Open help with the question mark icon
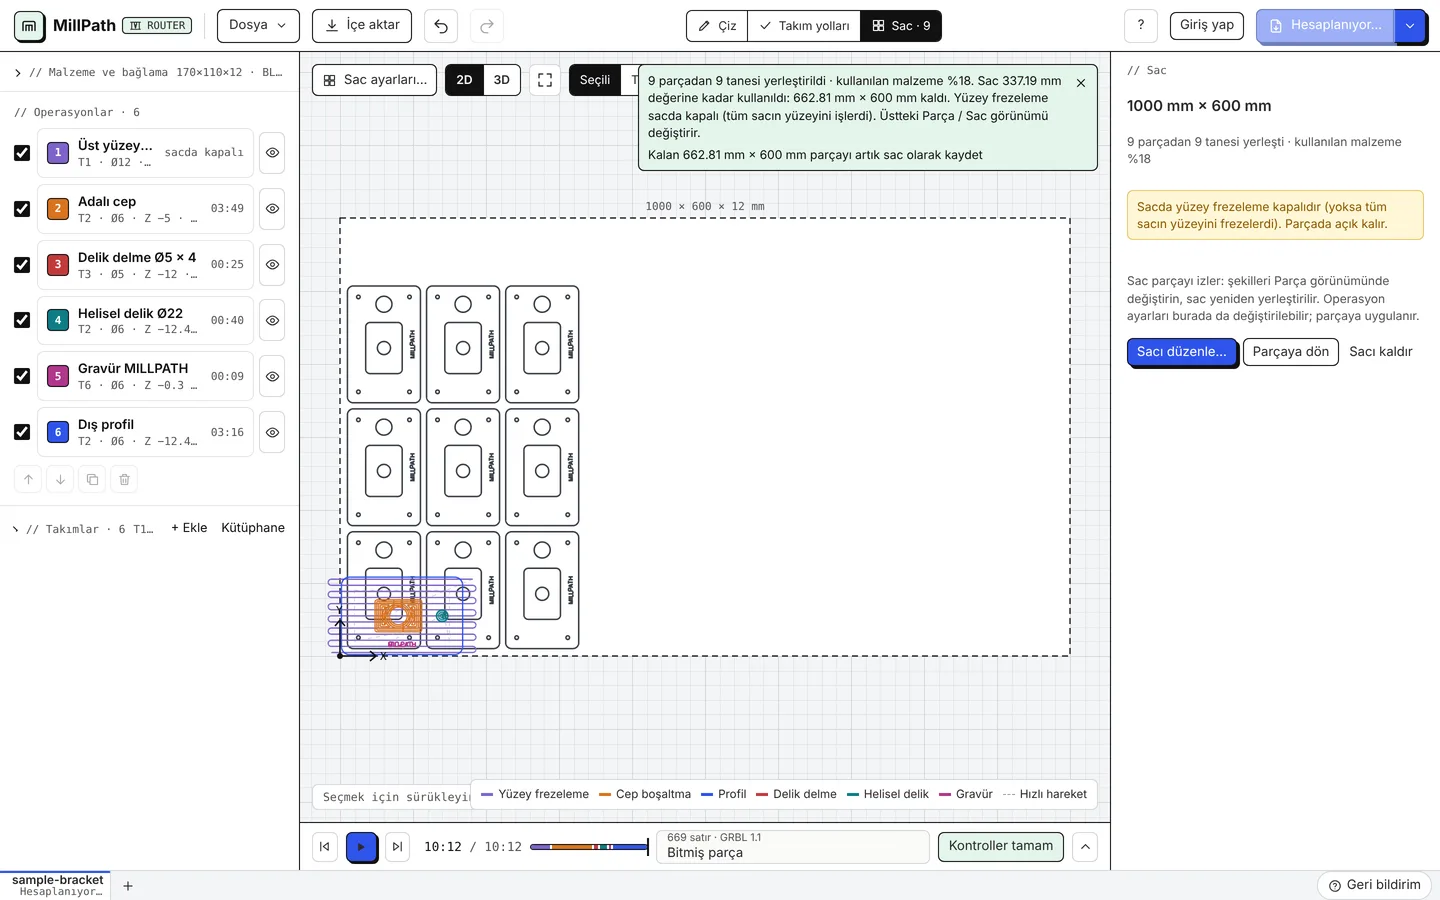 pyautogui.click(x=1141, y=26)
